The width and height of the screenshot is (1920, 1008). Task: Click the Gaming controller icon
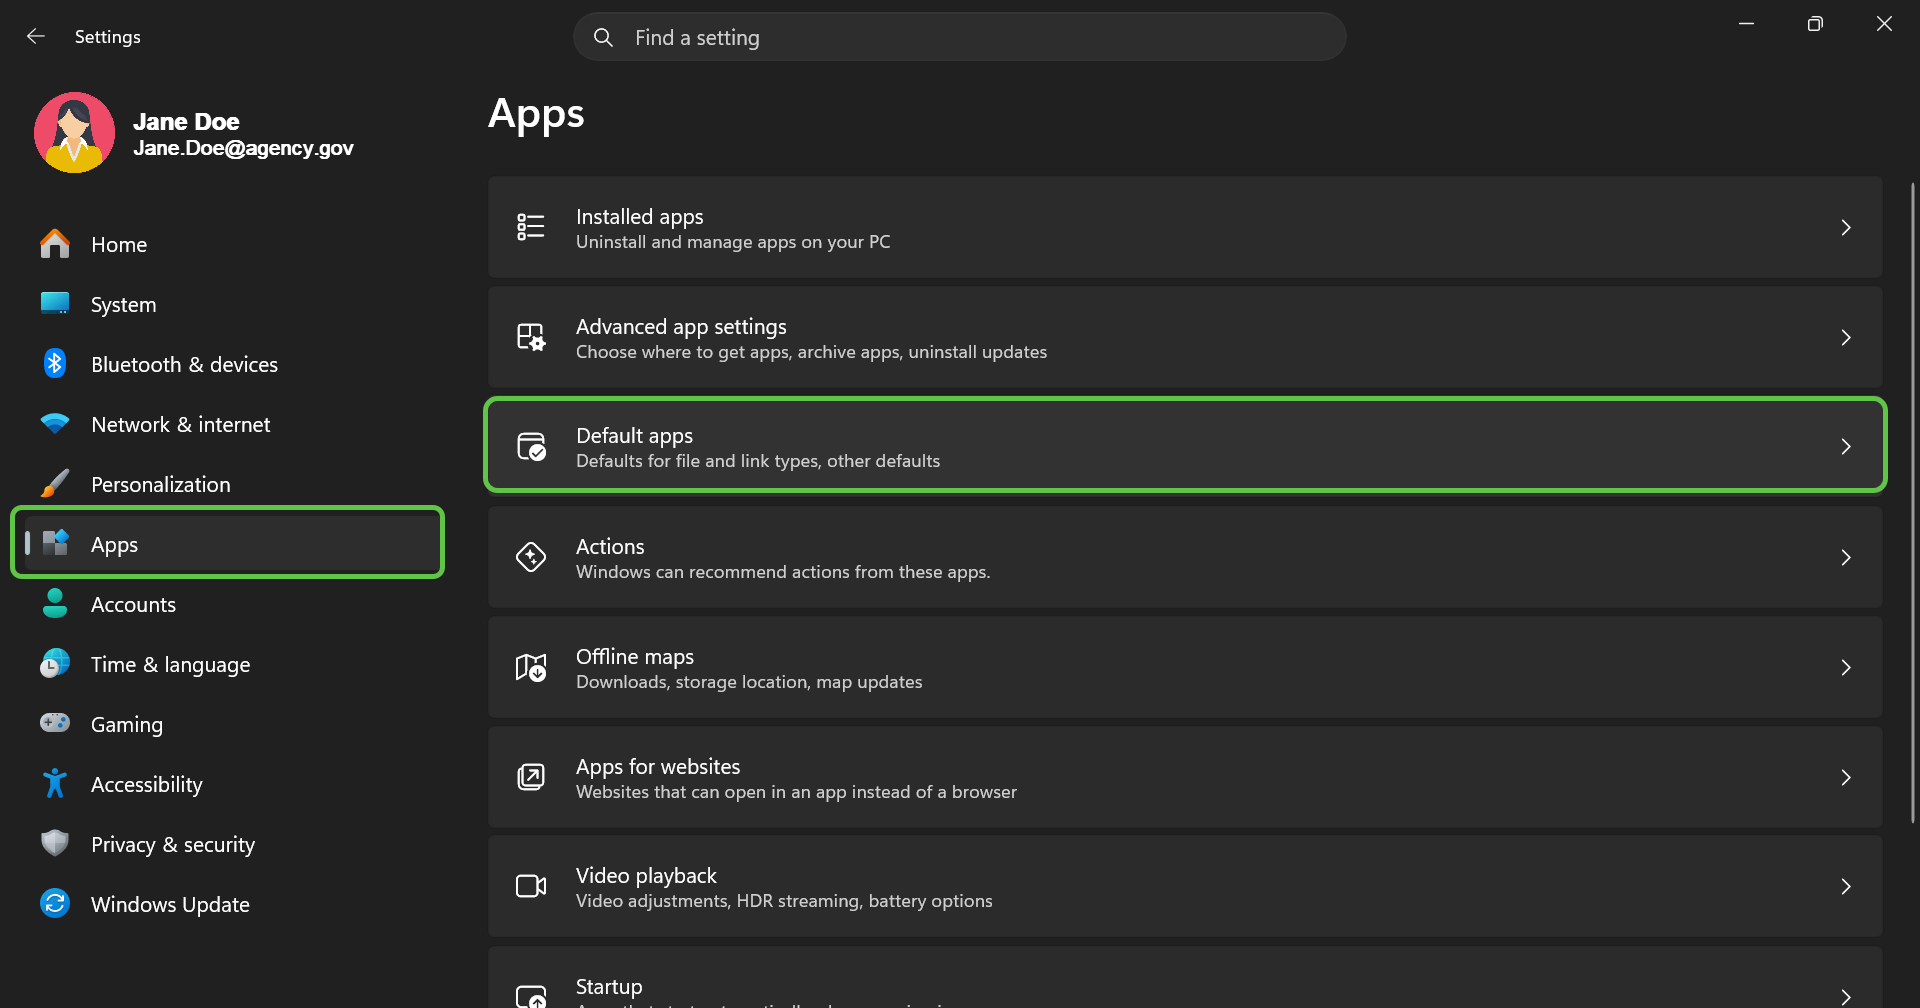click(55, 722)
